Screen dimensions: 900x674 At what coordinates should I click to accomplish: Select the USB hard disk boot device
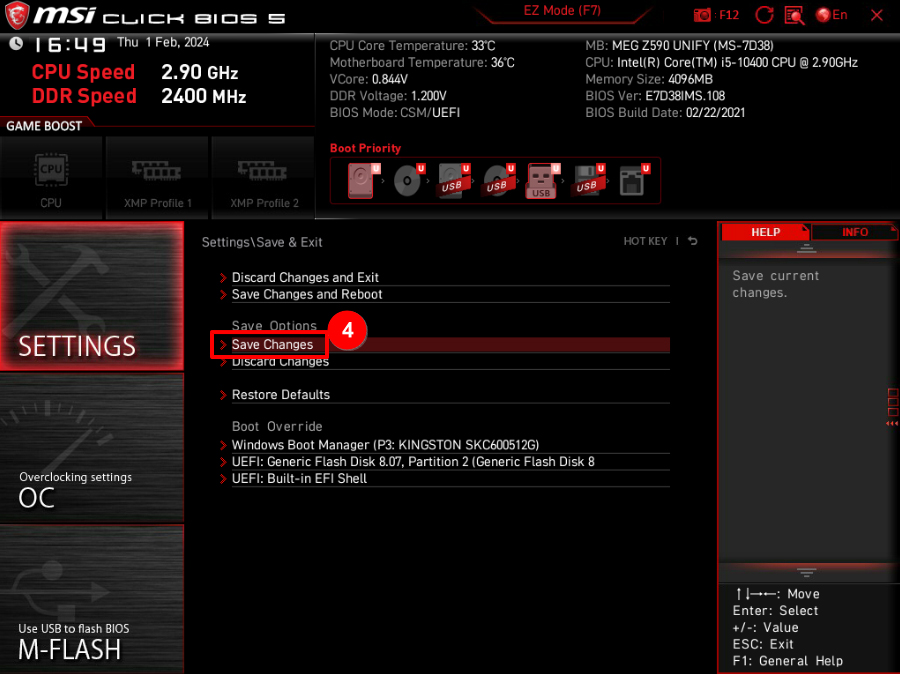(x=453, y=181)
